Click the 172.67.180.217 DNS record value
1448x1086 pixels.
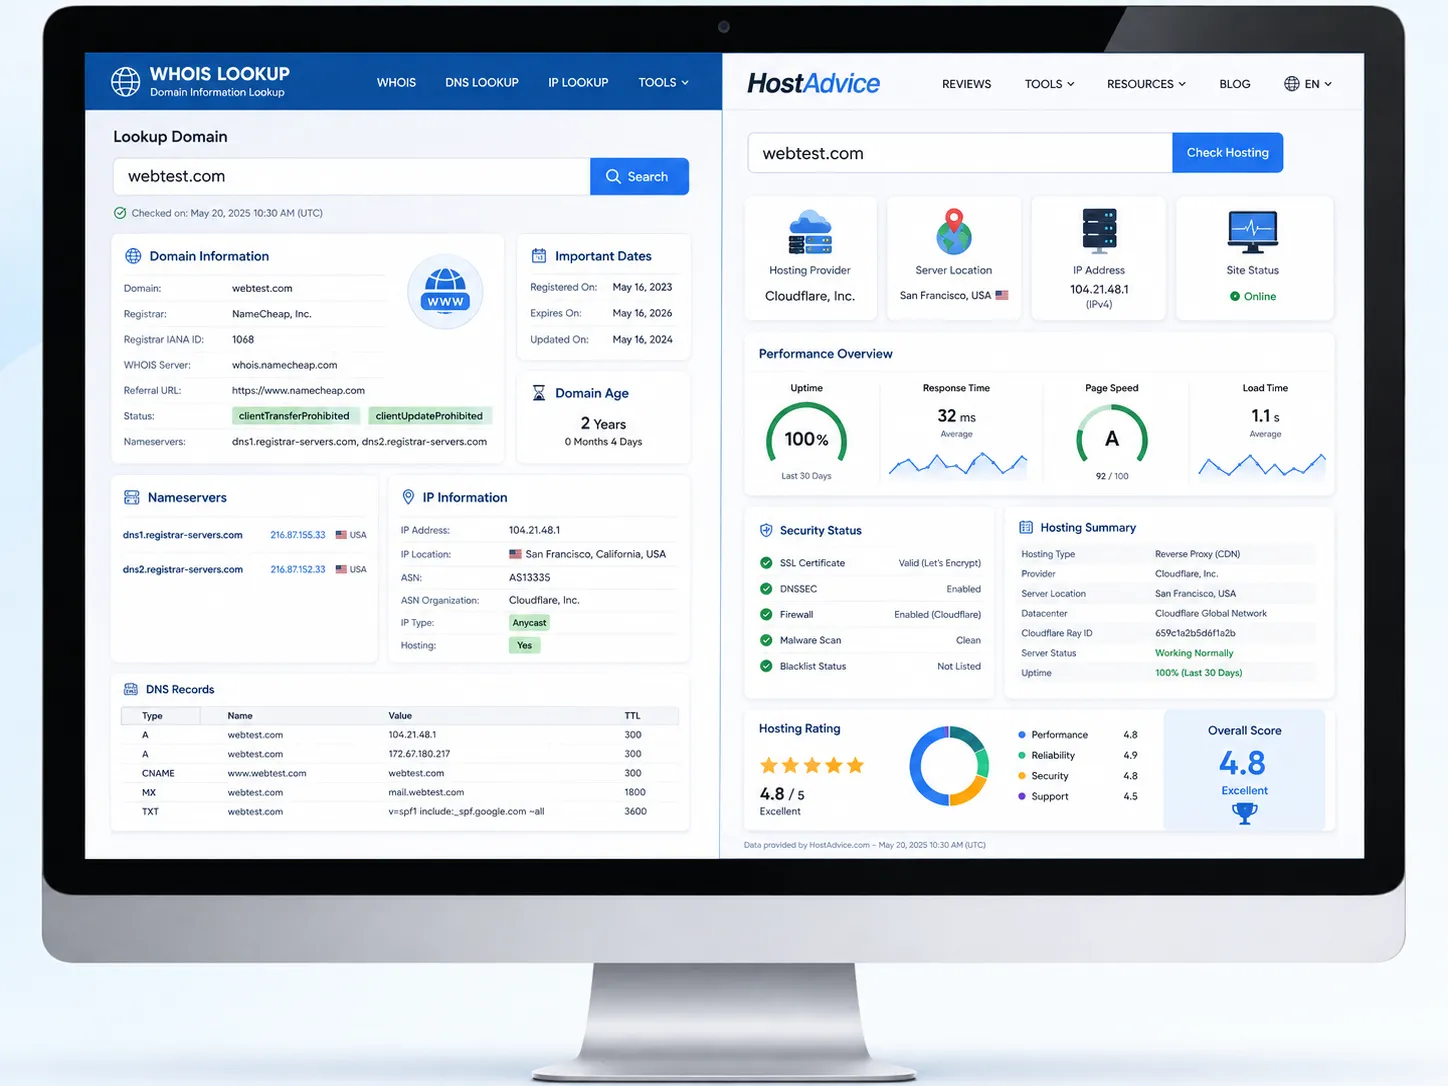point(419,754)
